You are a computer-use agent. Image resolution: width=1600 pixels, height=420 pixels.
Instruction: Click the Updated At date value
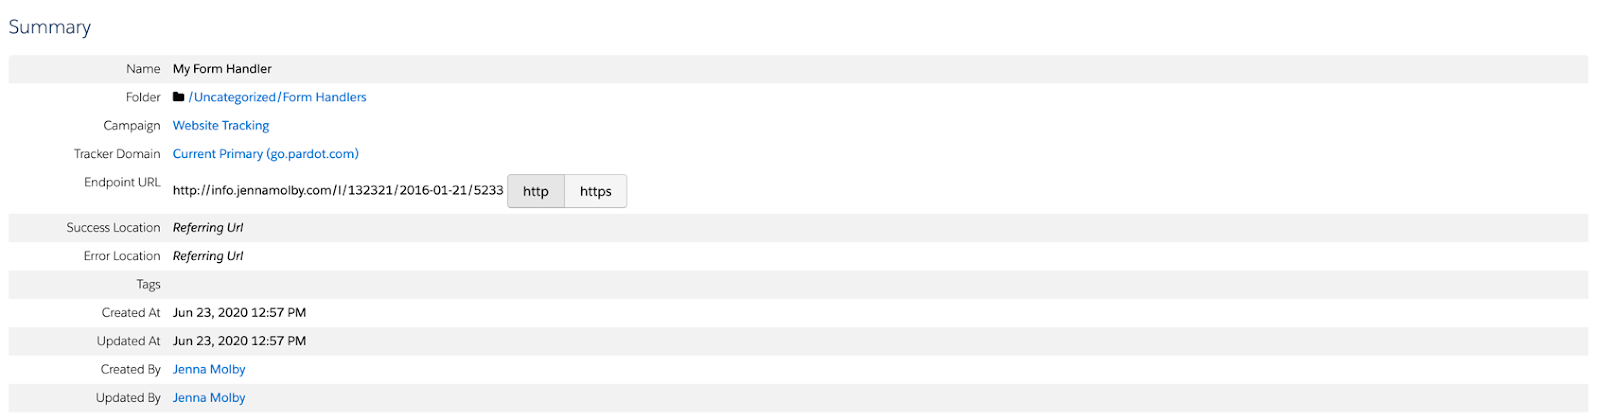(240, 341)
